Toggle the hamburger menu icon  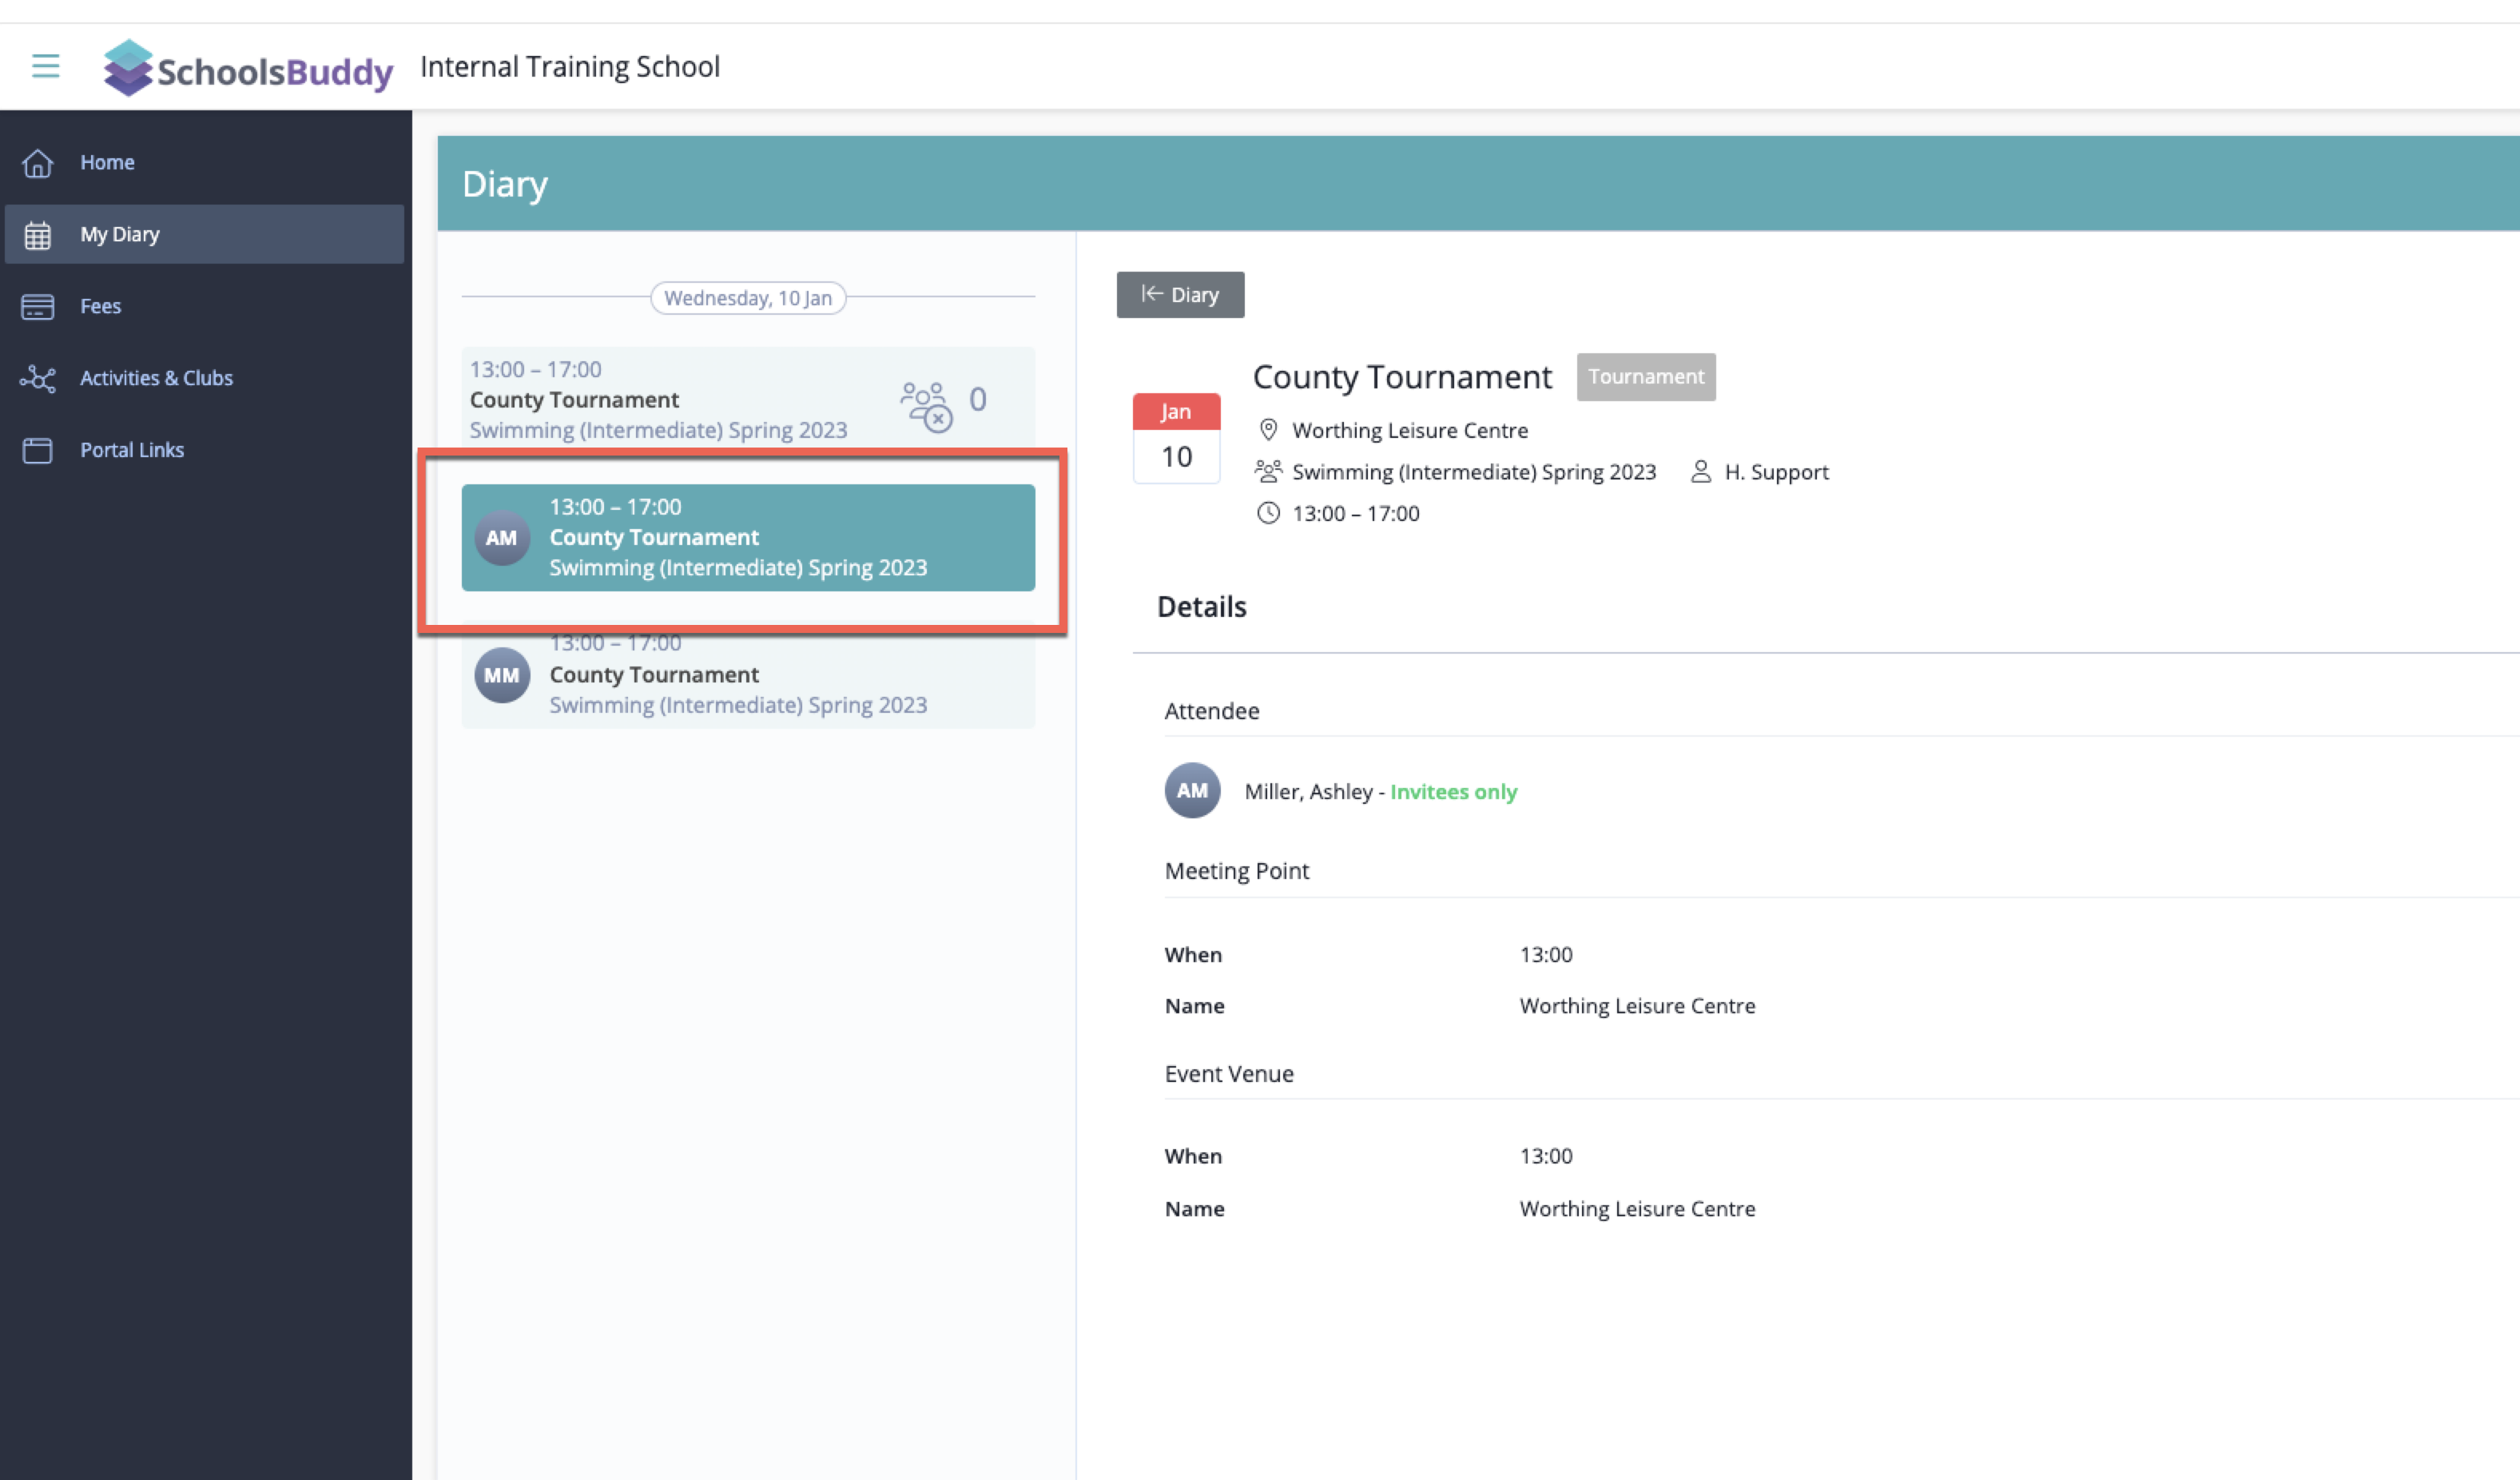click(45, 66)
